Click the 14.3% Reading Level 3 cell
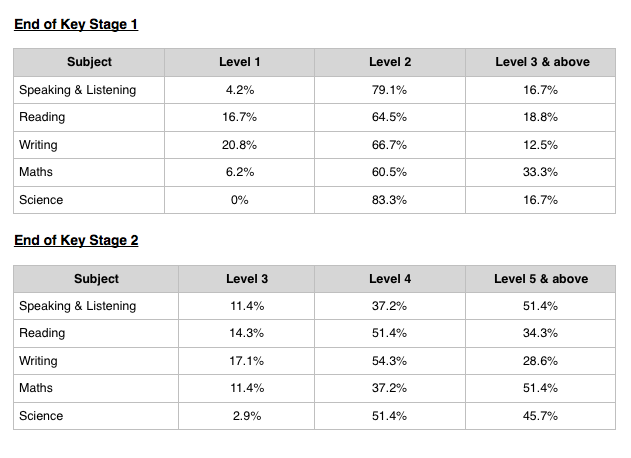This screenshot has height=458, width=631. click(x=246, y=333)
